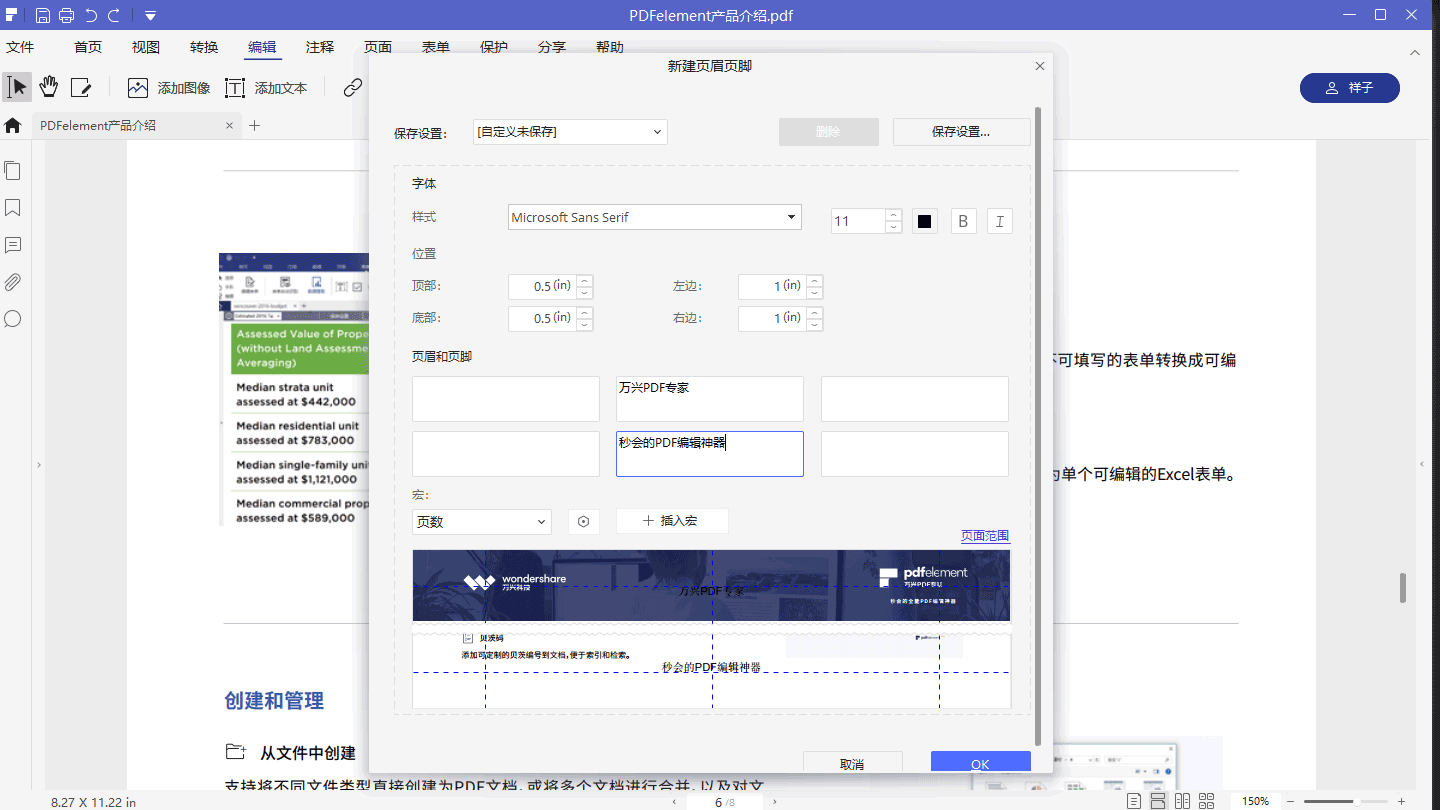Switch to the 视图 tab

(x=146, y=47)
